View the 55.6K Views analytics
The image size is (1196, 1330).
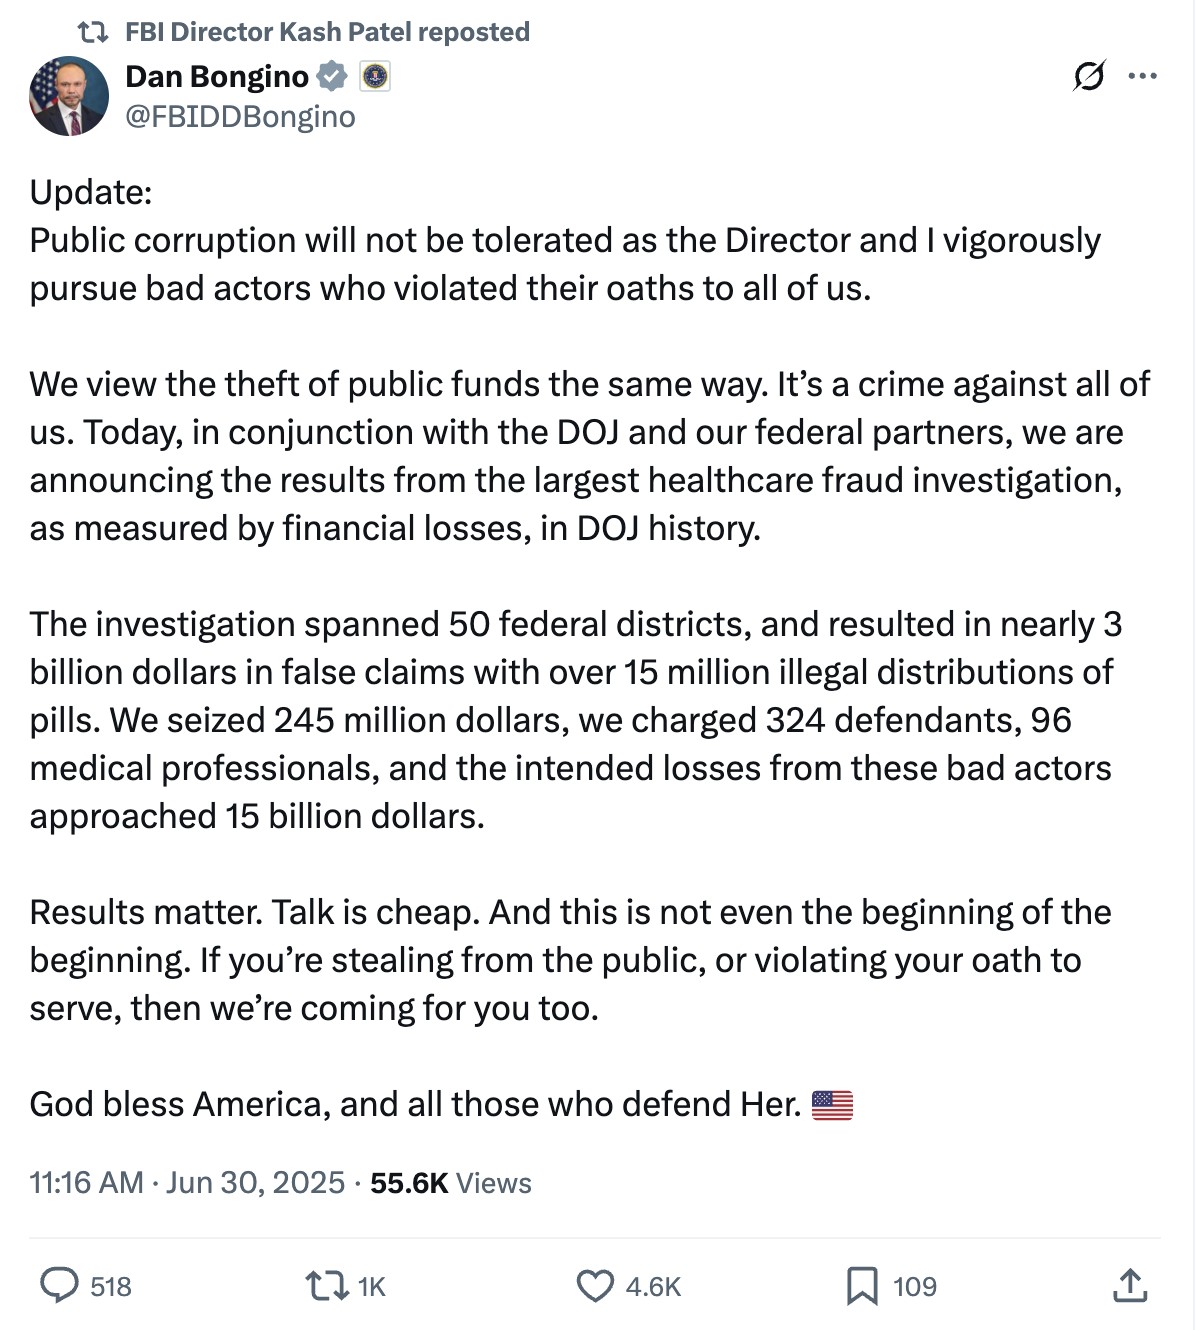[451, 1183]
